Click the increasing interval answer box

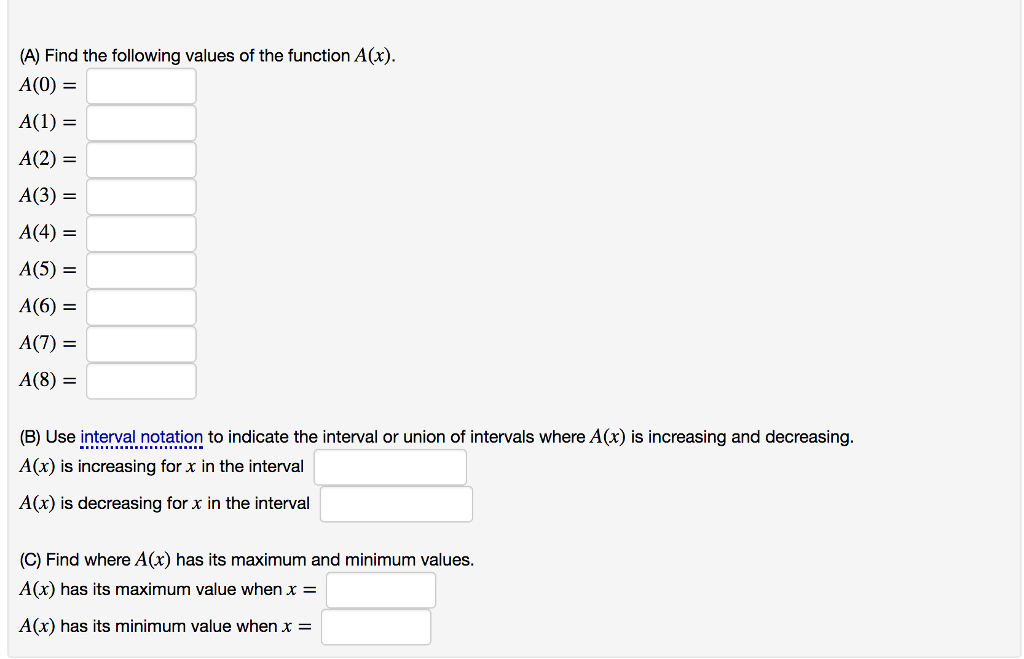(390, 466)
